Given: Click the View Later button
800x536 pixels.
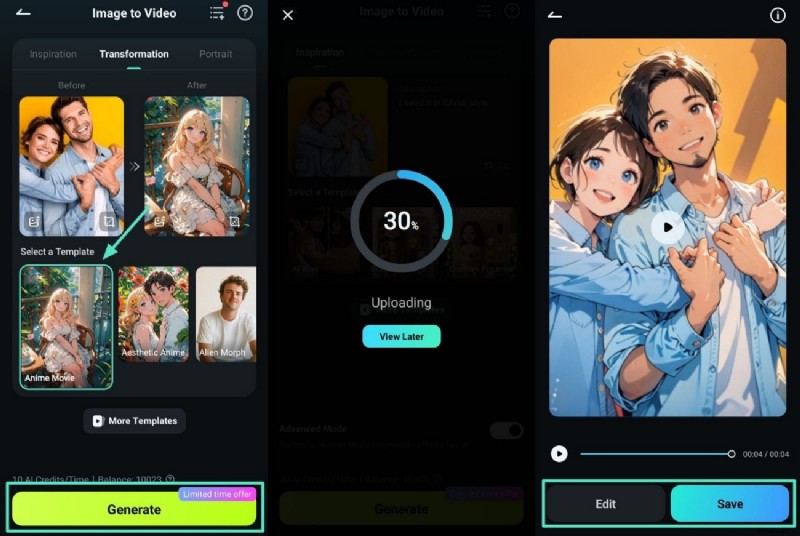Looking at the screenshot, I should (x=402, y=337).
